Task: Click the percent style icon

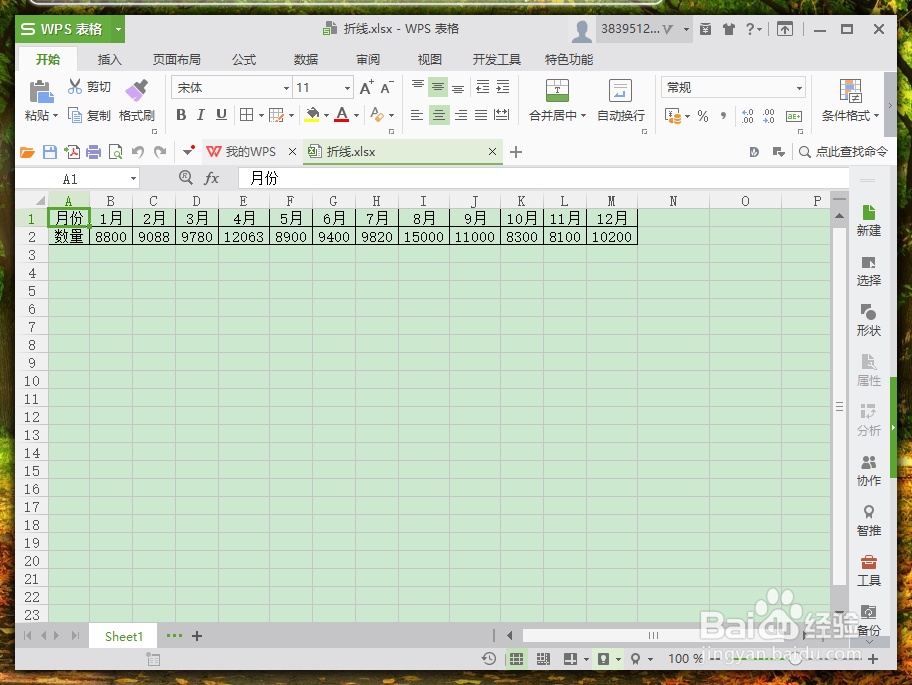Action: pos(703,116)
